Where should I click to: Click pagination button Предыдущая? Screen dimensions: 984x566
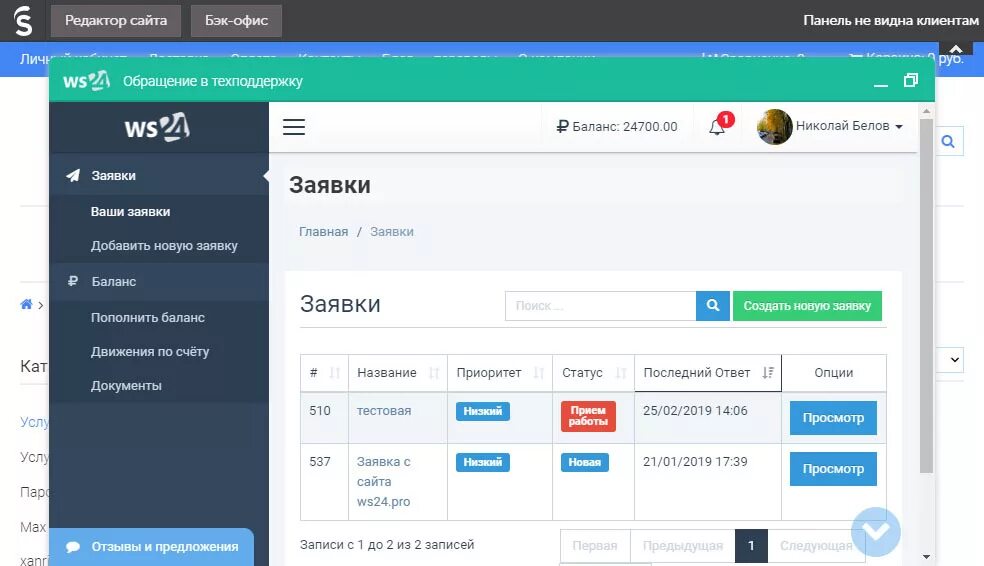point(683,546)
